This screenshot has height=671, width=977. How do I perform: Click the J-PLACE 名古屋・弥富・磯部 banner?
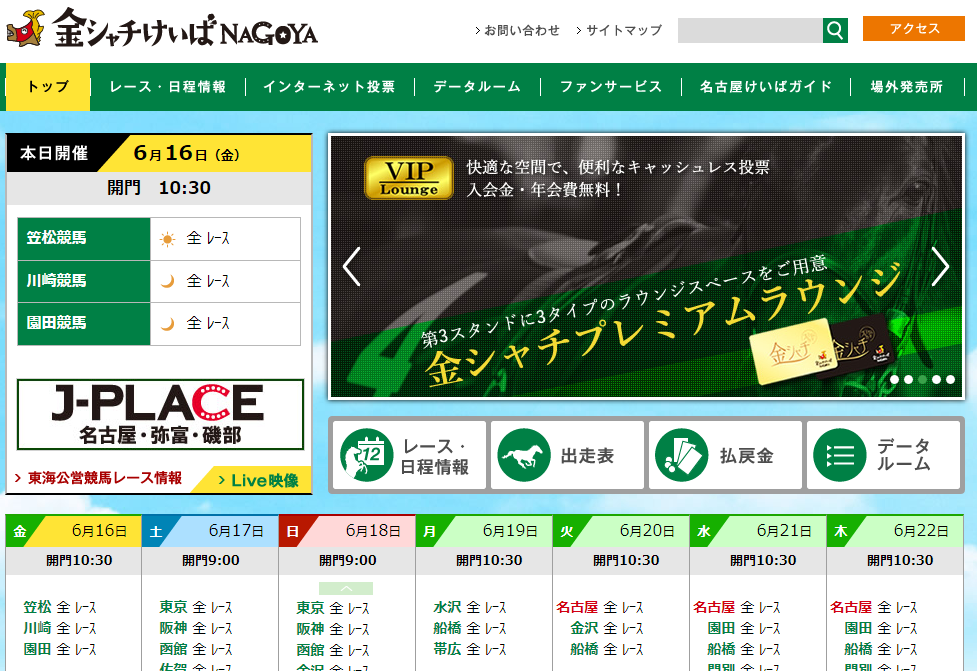click(x=160, y=414)
